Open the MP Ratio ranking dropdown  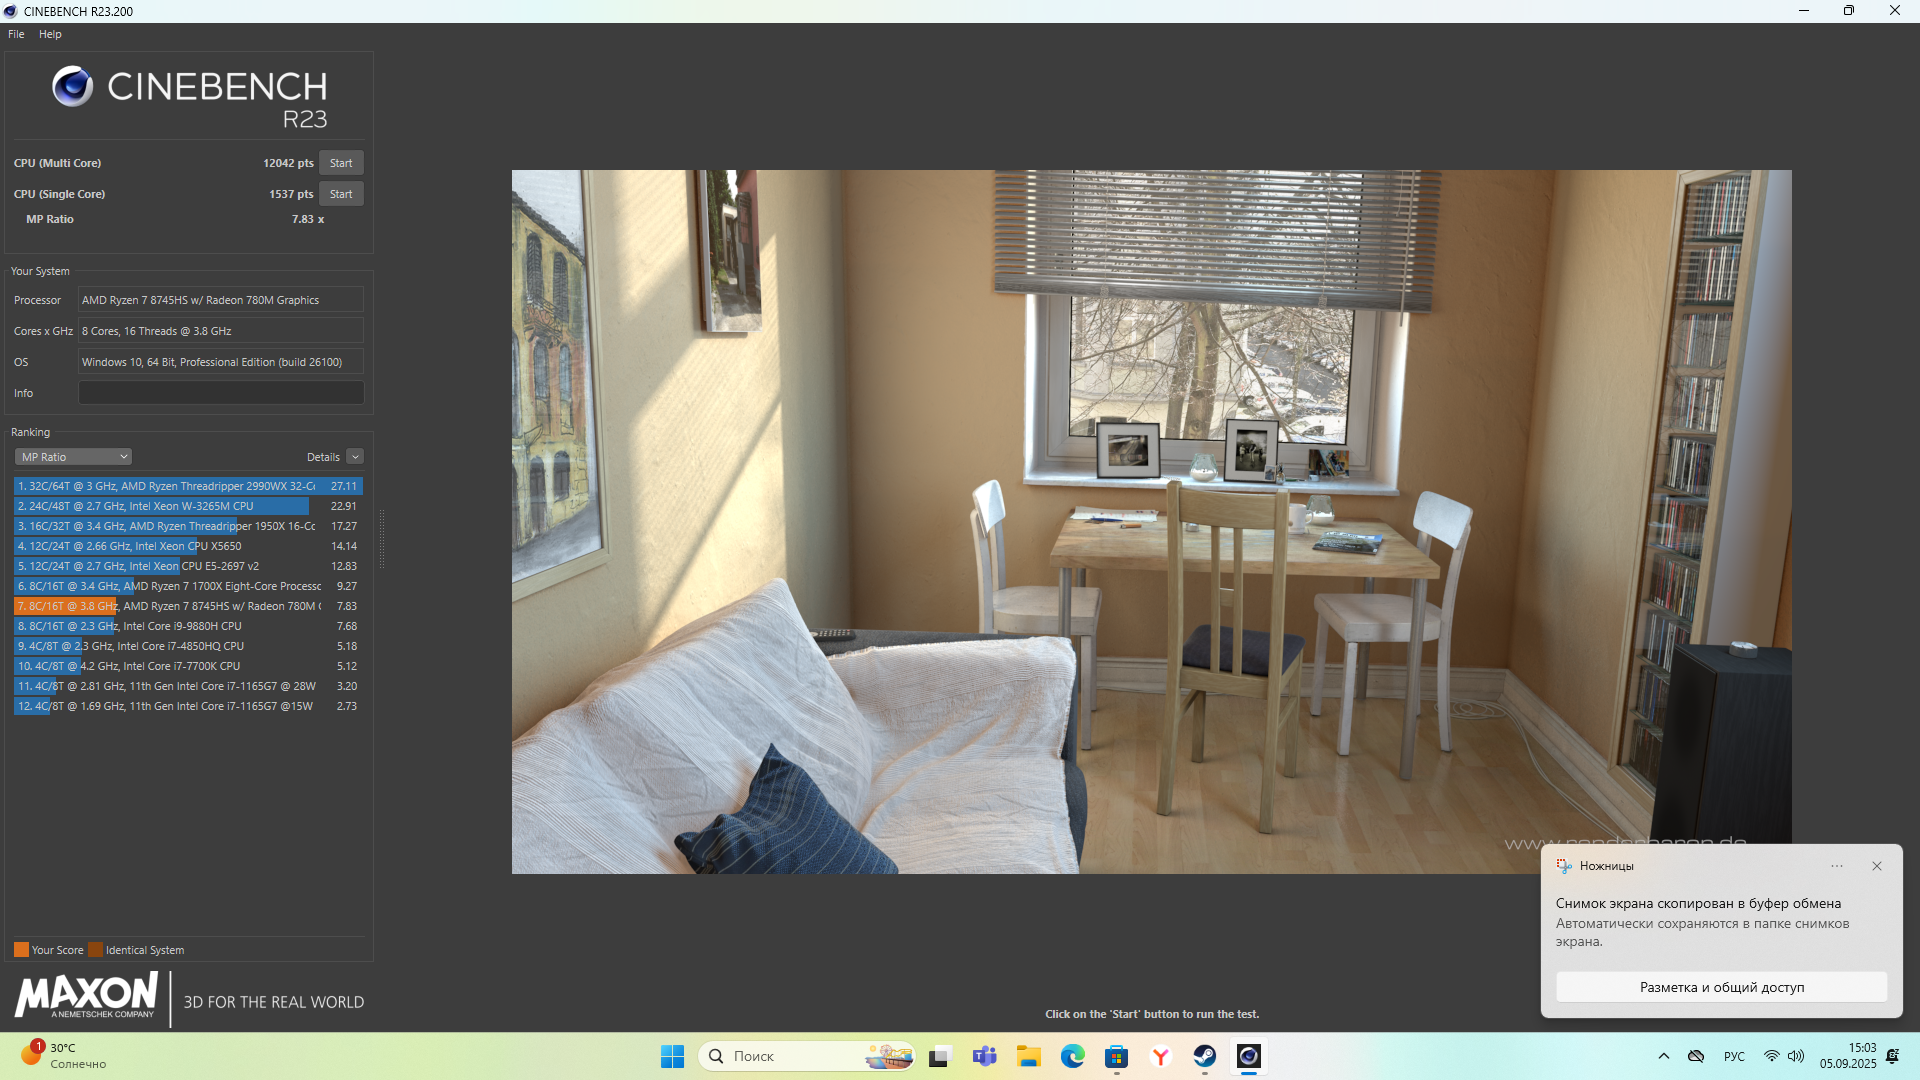(74, 457)
